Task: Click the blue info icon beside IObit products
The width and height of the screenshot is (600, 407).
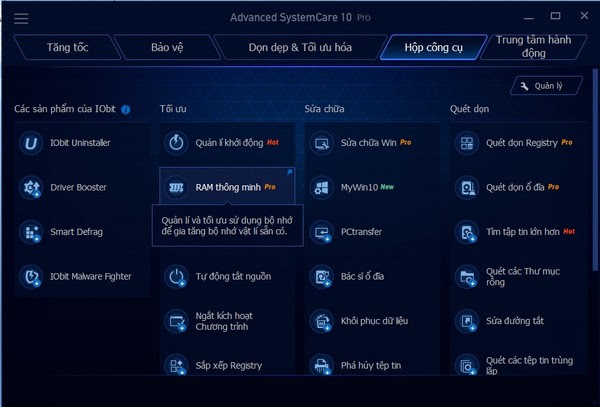Action: point(126,109)
